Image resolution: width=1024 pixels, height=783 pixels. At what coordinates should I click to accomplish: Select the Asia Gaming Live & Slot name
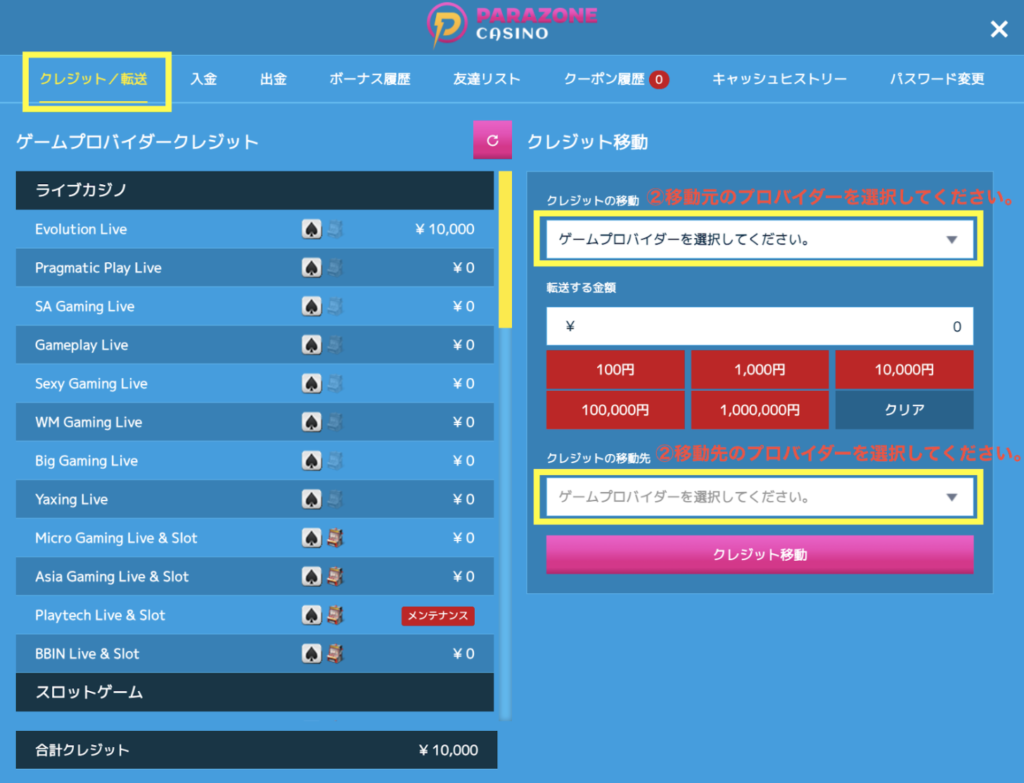(x=112, y=576)
